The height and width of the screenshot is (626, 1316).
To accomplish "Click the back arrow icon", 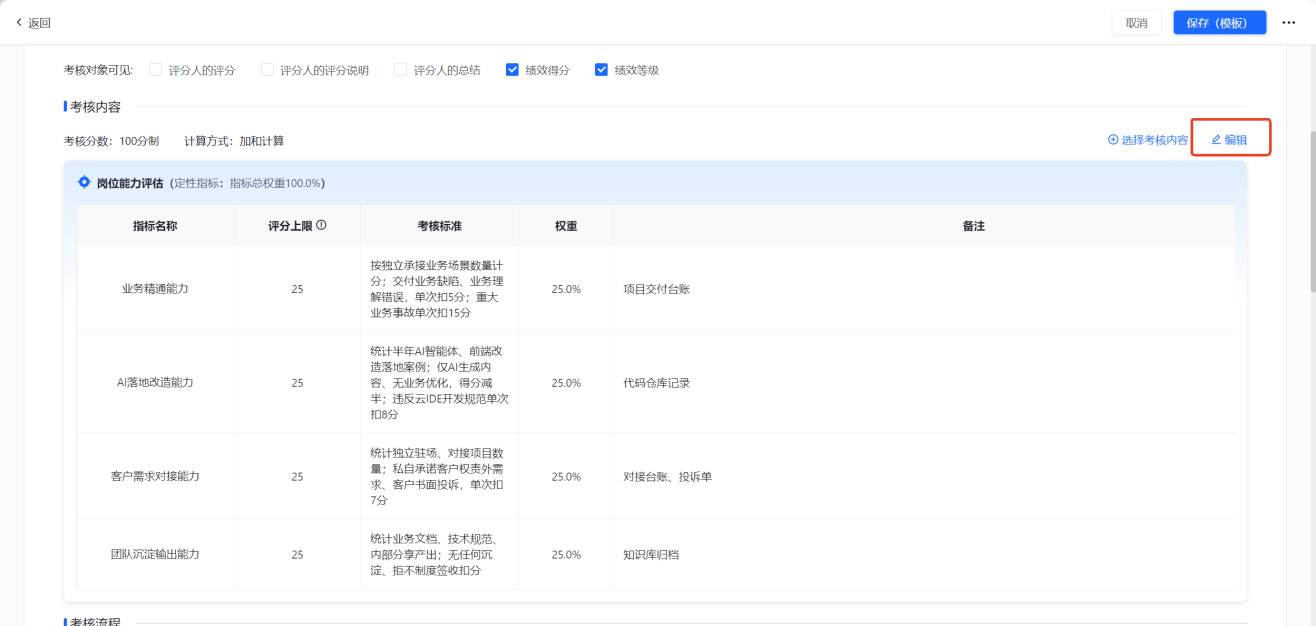I will click(18, 22).
